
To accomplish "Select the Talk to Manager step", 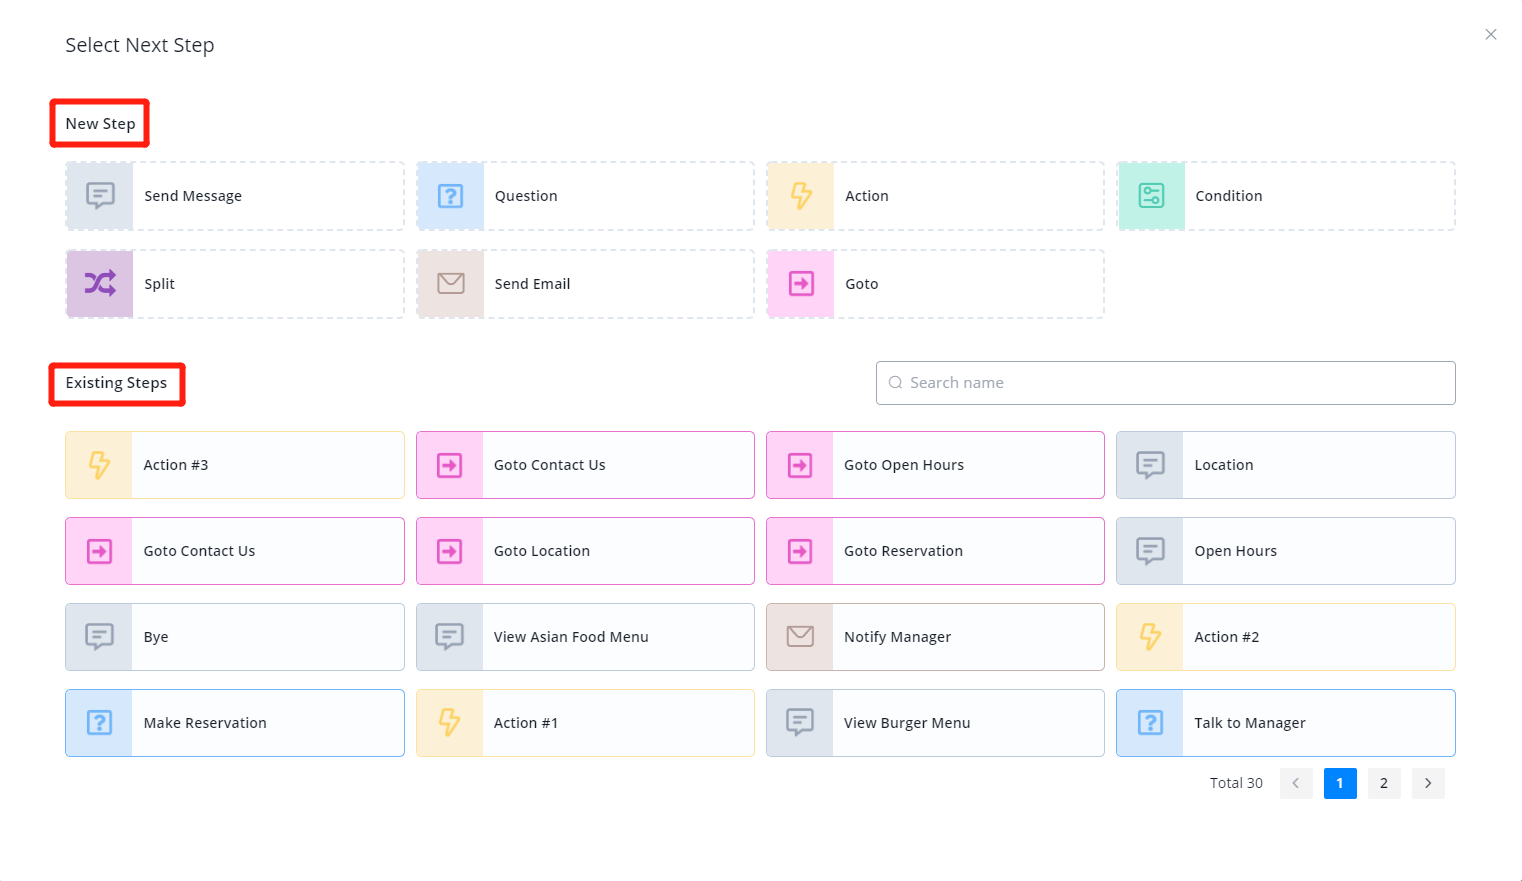I will pyautogui.click(x=1285, y=723).
